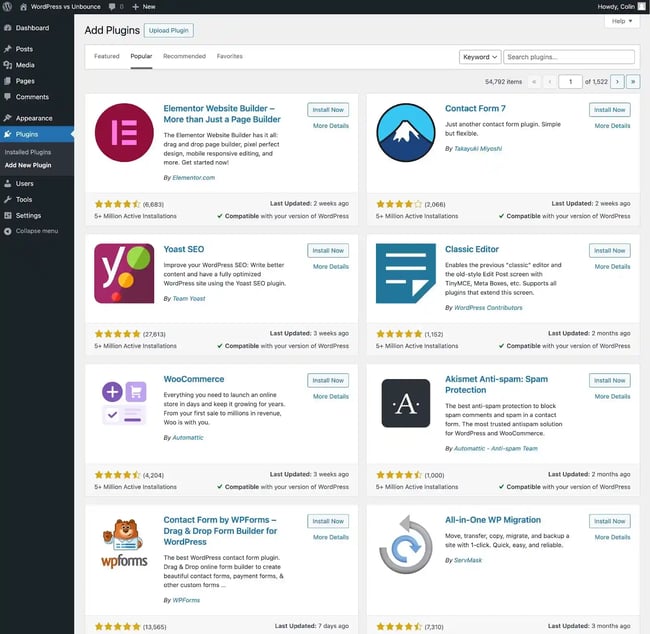Open the WooCommerce plugin title link

pos(194,379)
